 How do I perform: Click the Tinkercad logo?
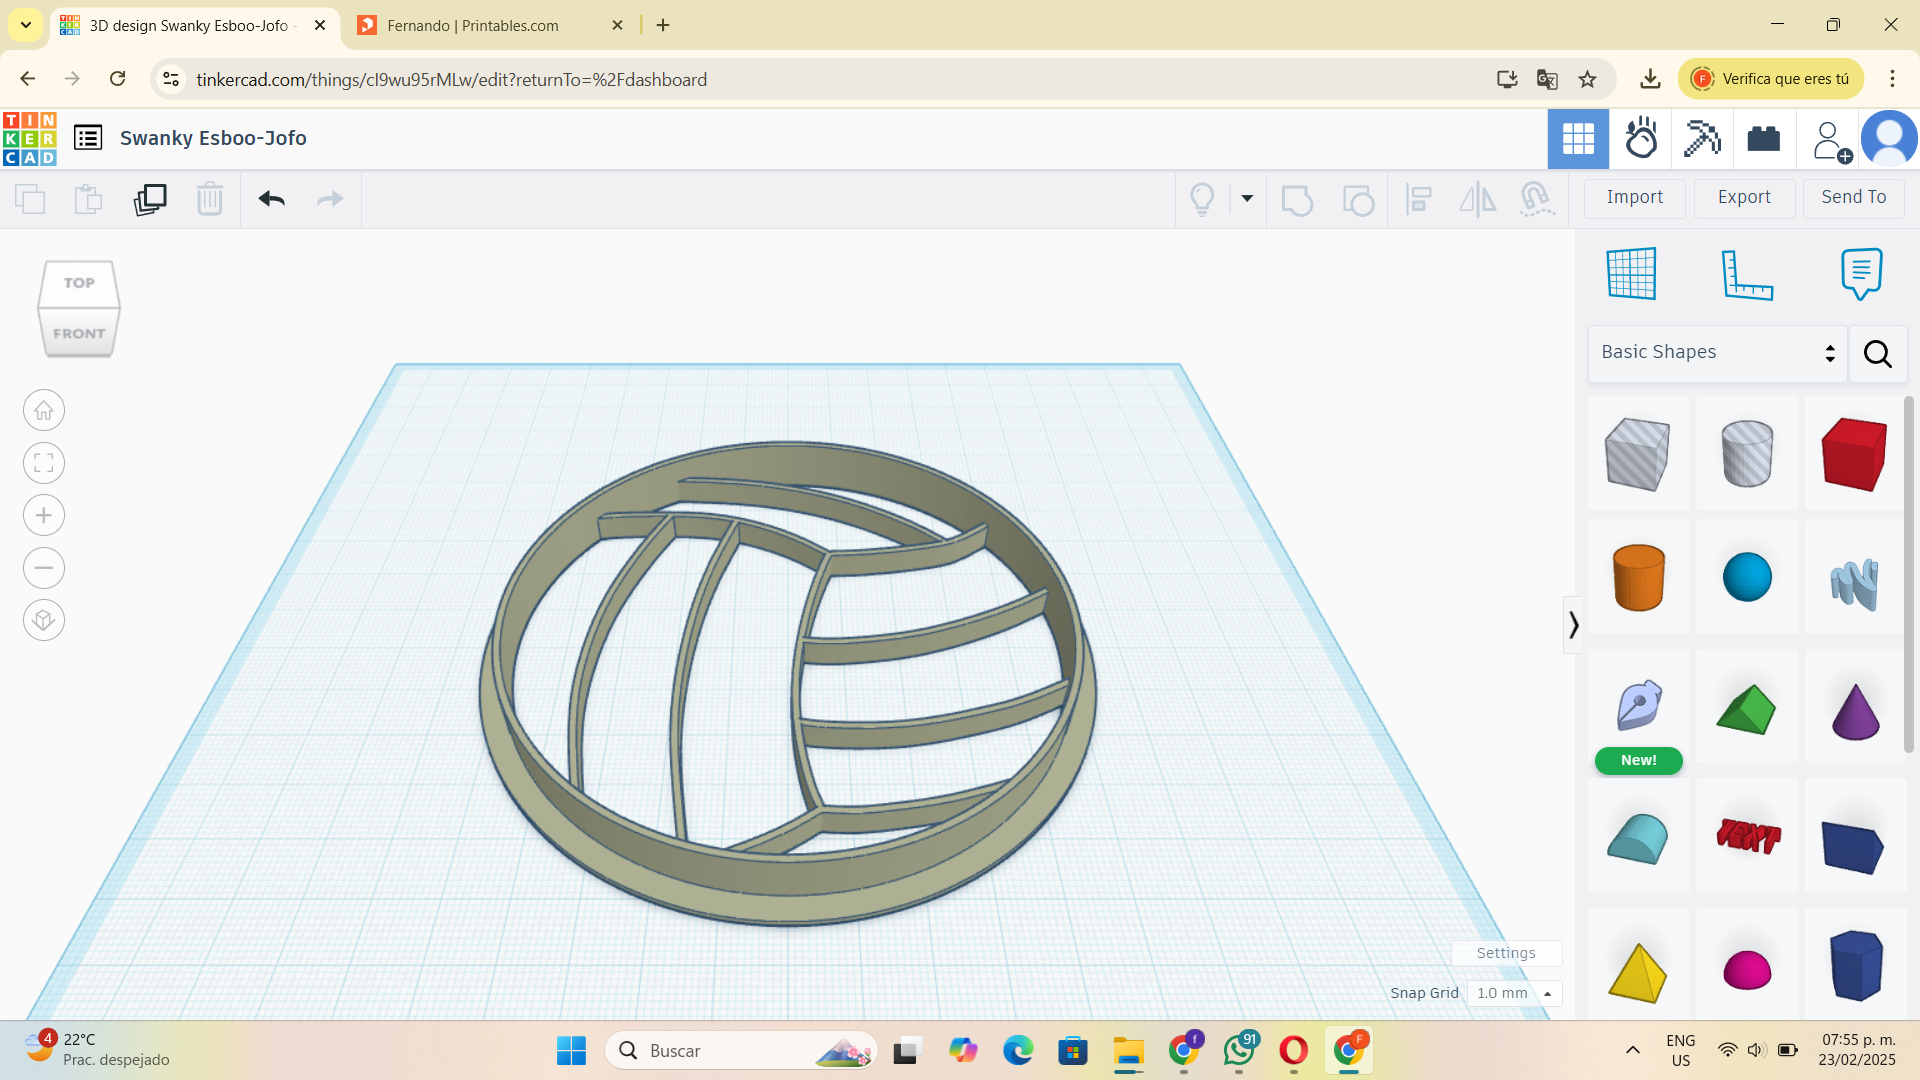pos(30,138)
